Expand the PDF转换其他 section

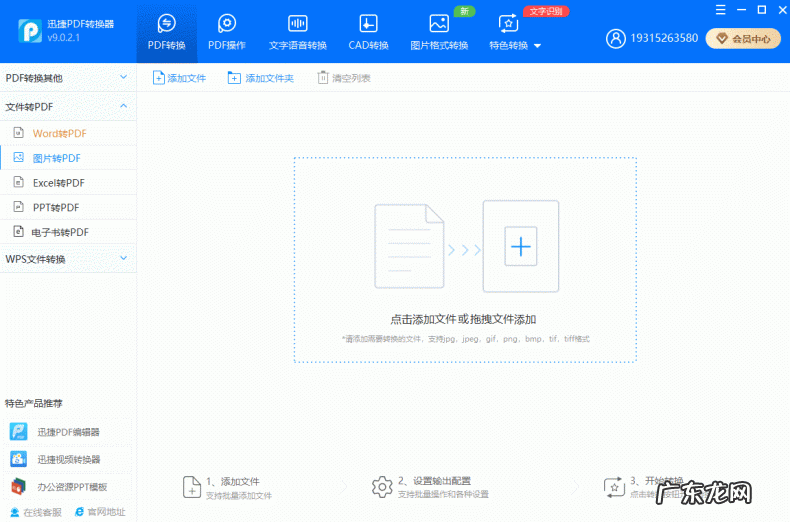point(68,78)
